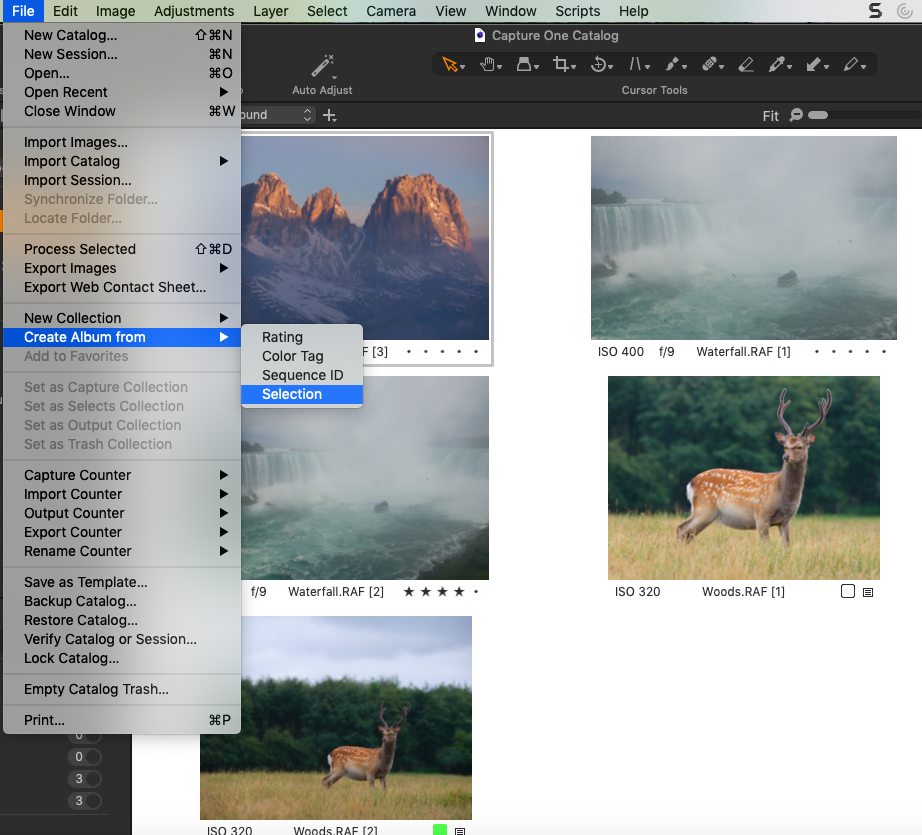
Task: Toggle the filter pill showing 0 above the 3s
Action: click(x=85, y=757)
